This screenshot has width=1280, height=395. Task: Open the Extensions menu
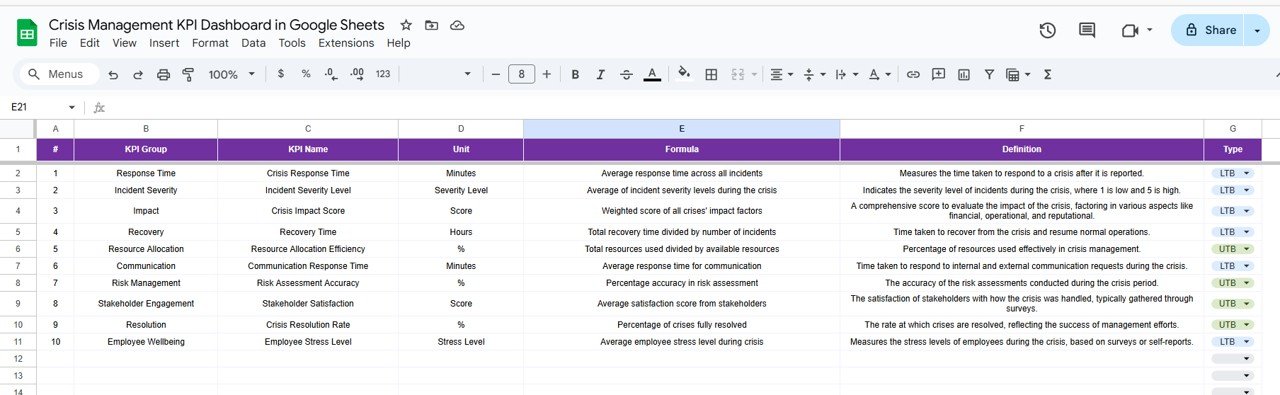coord(346,43)
